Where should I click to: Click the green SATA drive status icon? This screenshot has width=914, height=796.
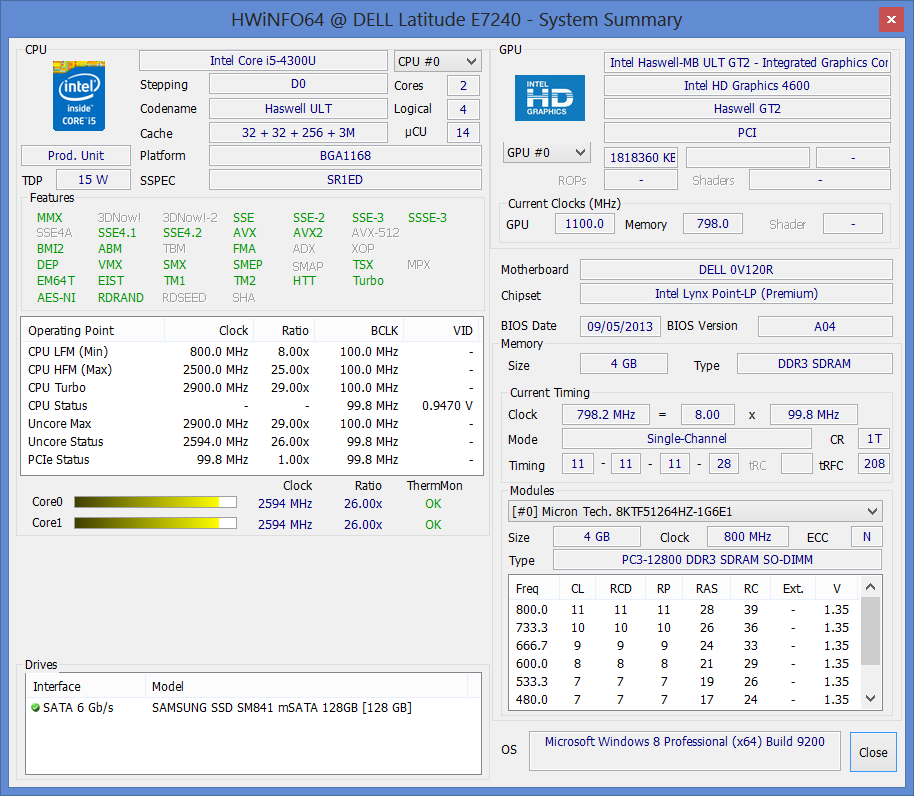click(36, 707)
